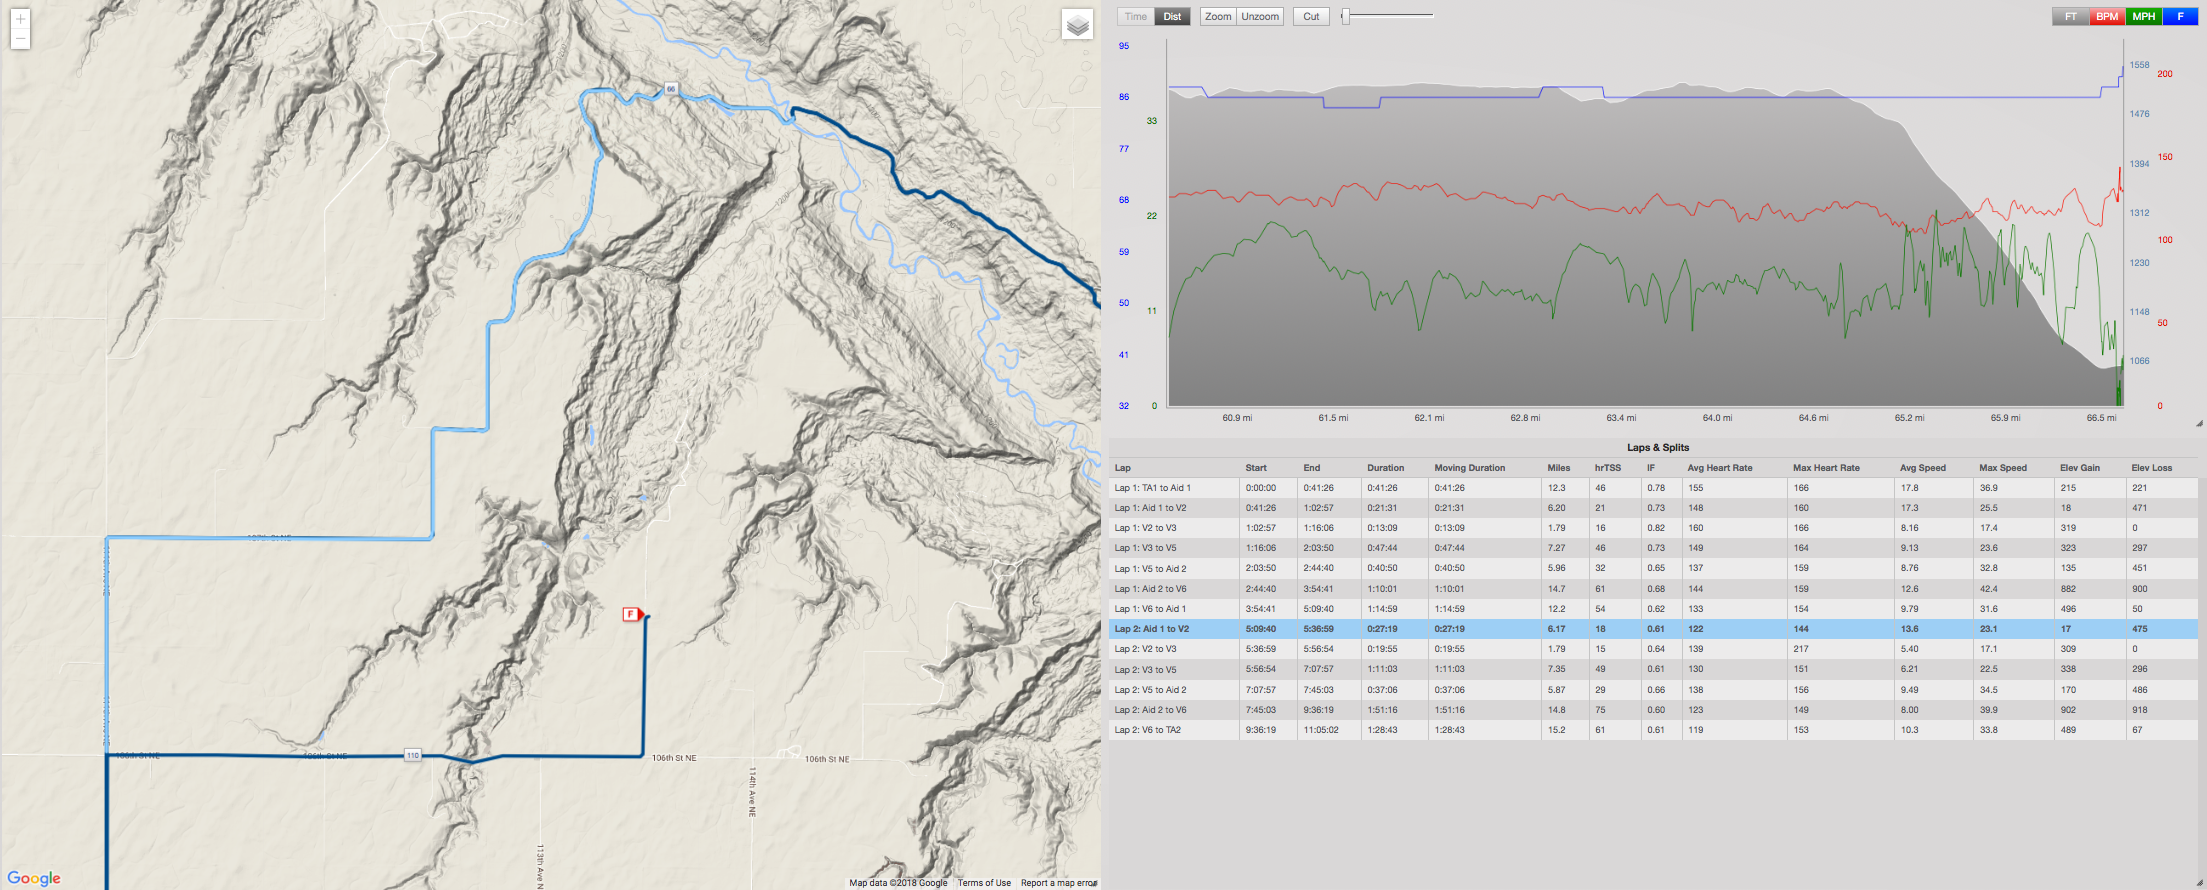
Task: Grab the chart panel resize corner handle
Action: [2199, 423]
